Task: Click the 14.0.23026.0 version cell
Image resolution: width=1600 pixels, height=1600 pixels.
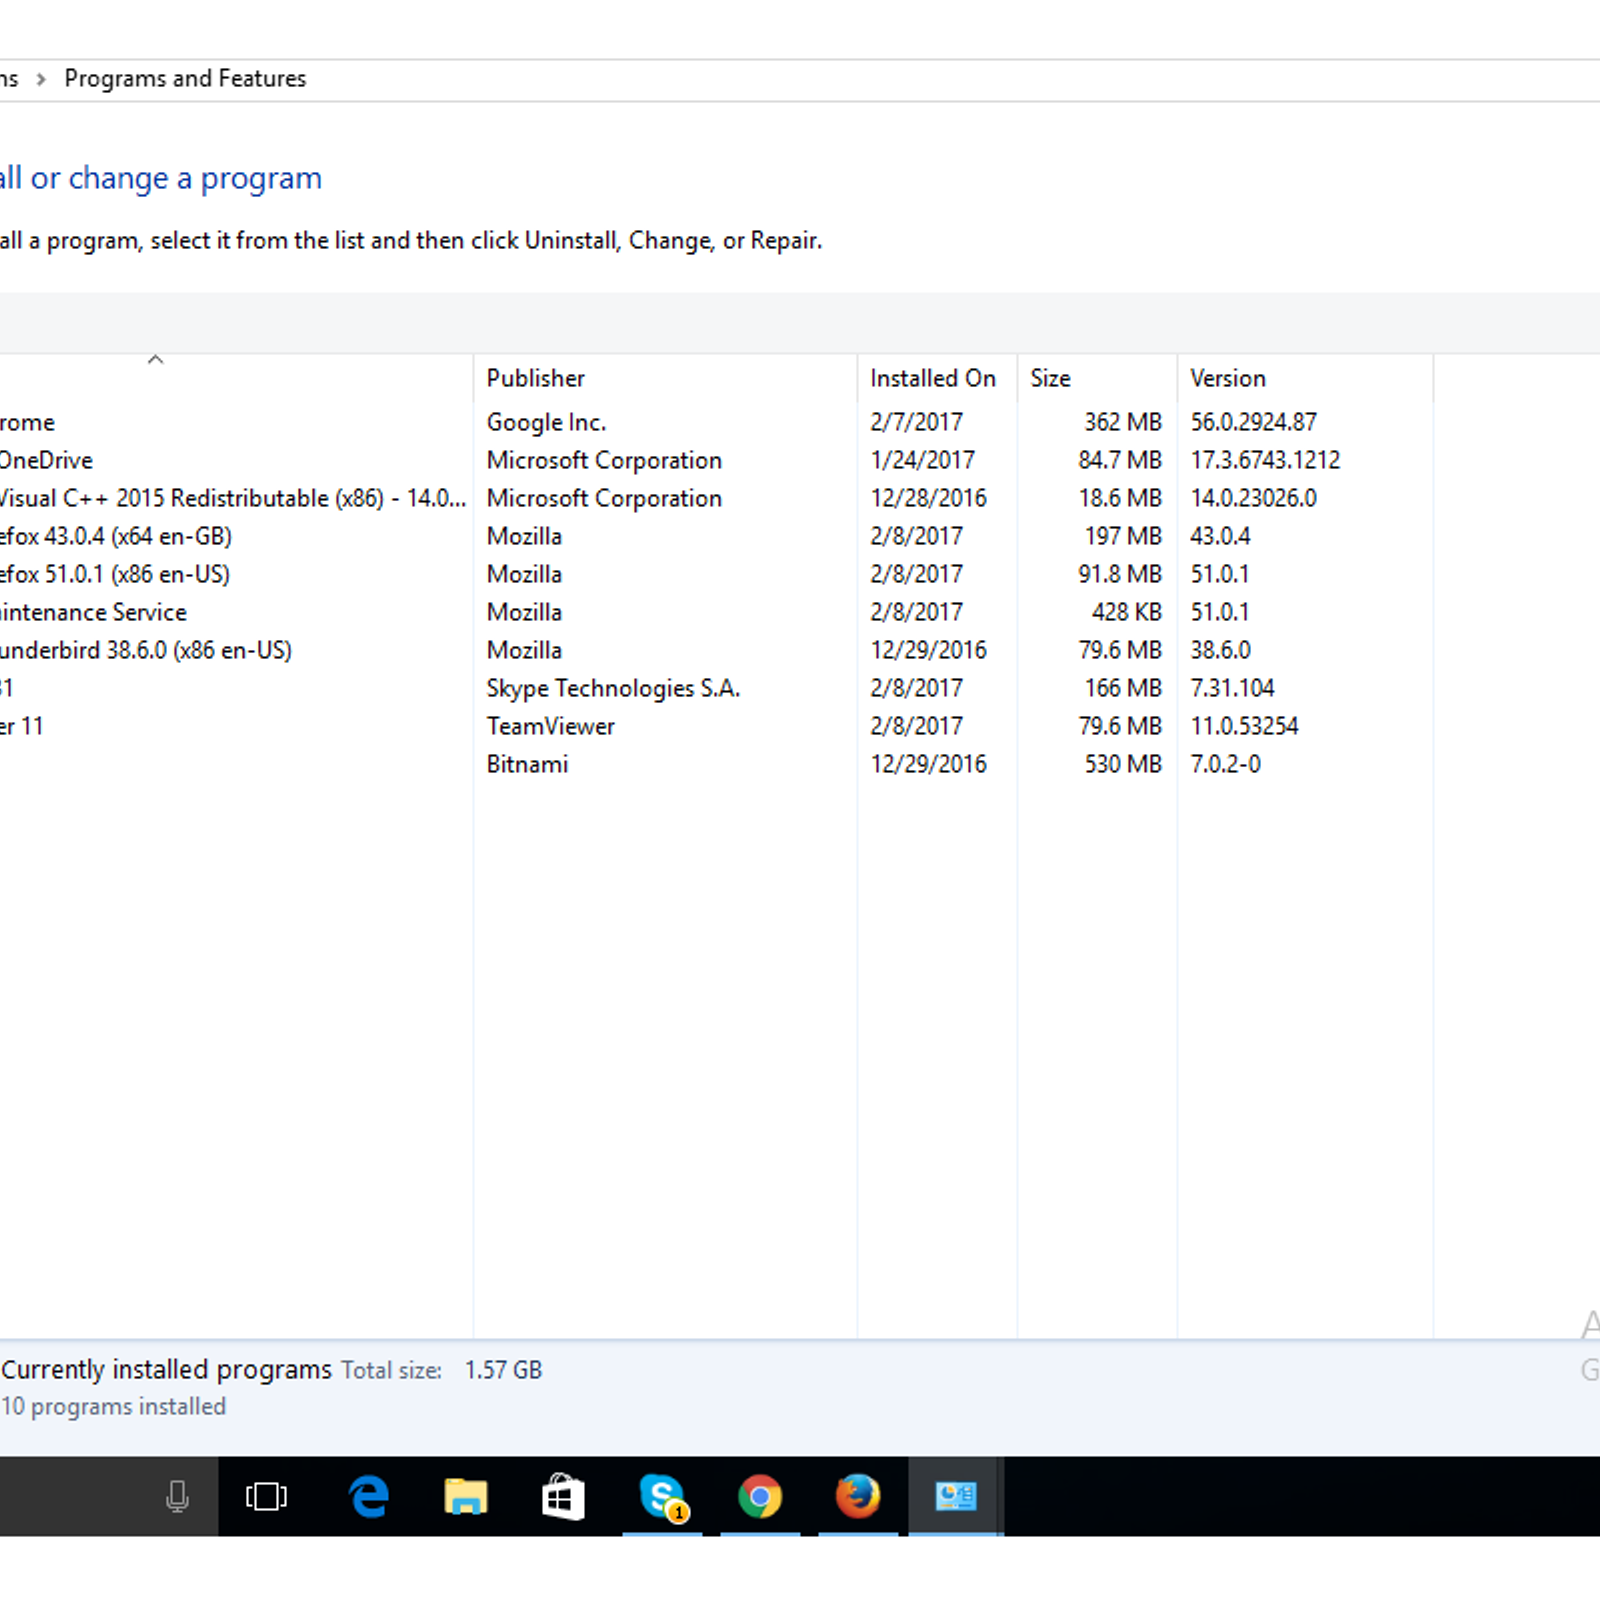Action: [x=1253, y=498]
